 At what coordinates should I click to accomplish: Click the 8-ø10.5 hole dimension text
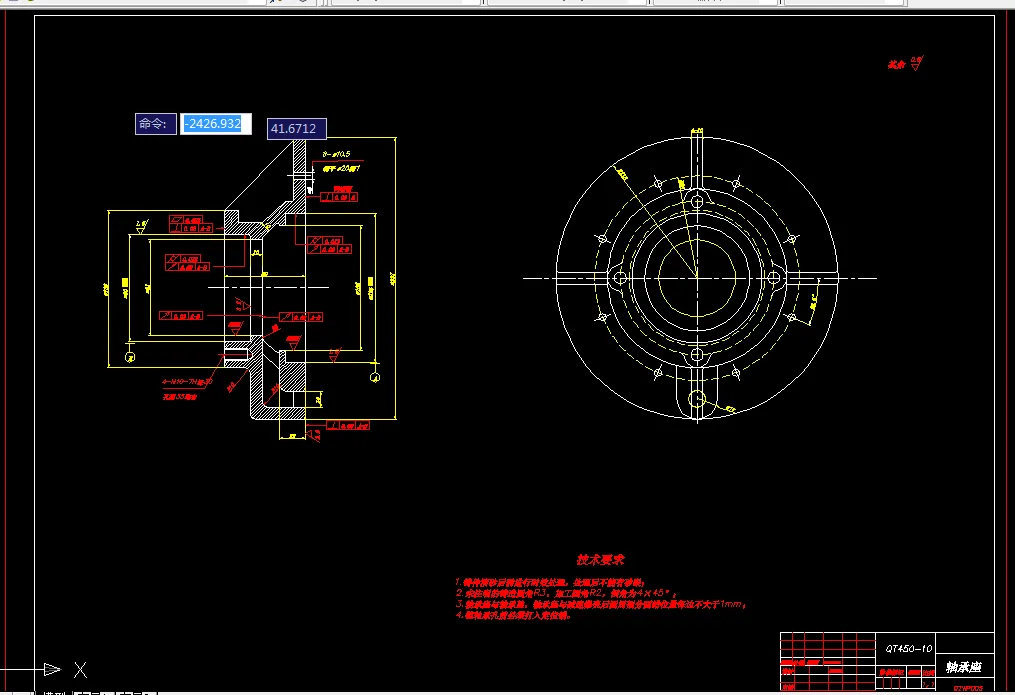pyautogui.click(x=336, y=154)
